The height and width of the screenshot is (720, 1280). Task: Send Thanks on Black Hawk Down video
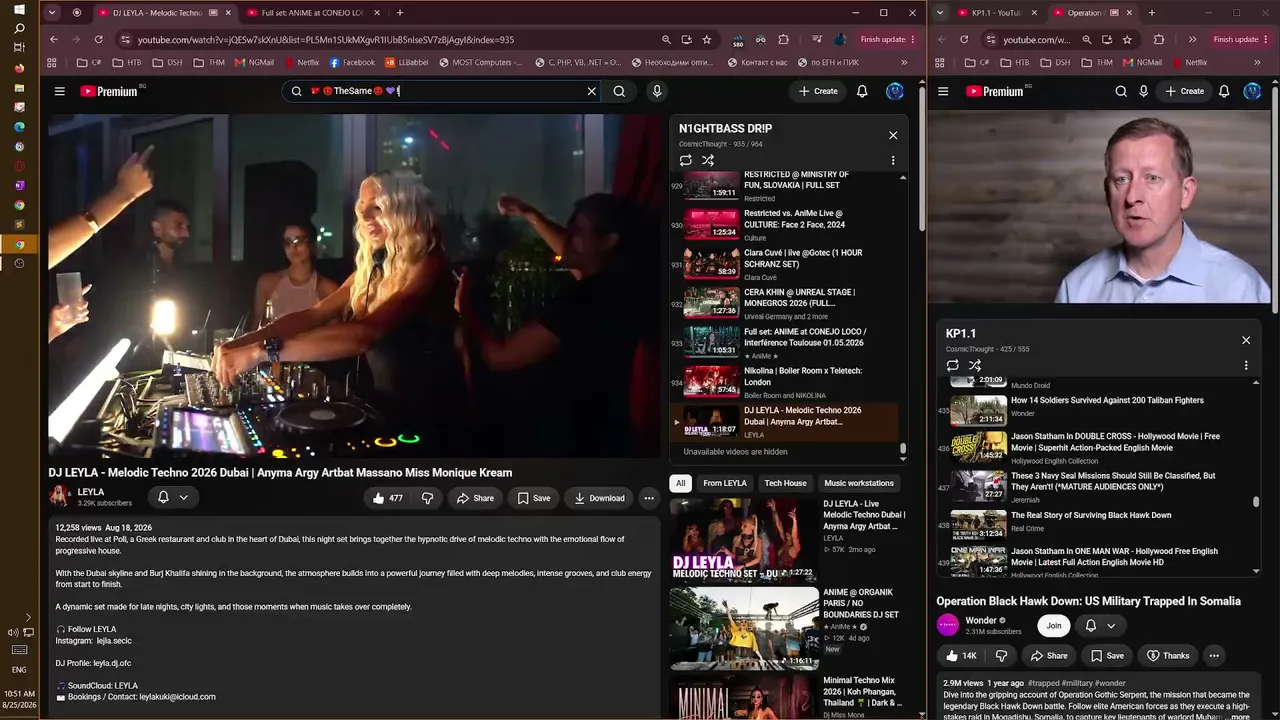coord(1167,656)
